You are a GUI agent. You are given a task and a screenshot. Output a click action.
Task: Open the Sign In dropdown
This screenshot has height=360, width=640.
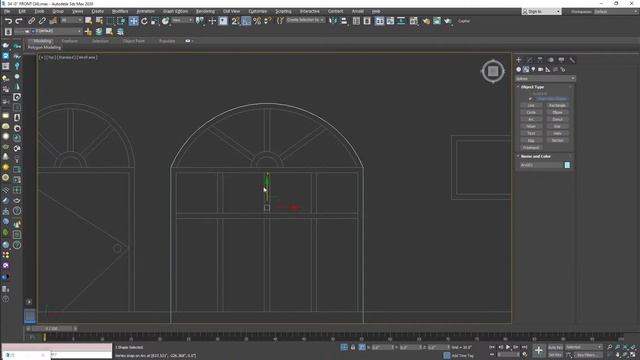pos(542,11)
